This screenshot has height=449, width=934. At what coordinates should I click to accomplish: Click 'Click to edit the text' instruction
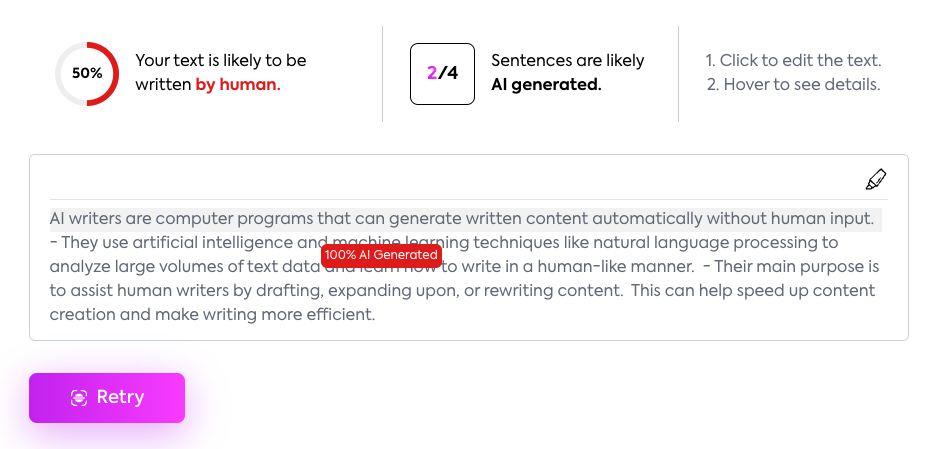coord(793,60)
